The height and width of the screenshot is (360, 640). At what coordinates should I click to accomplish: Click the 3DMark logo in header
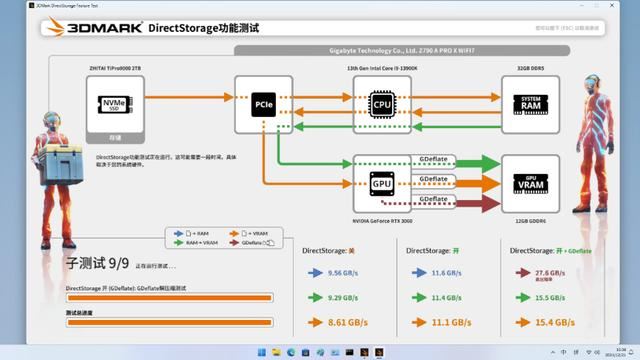94,28
